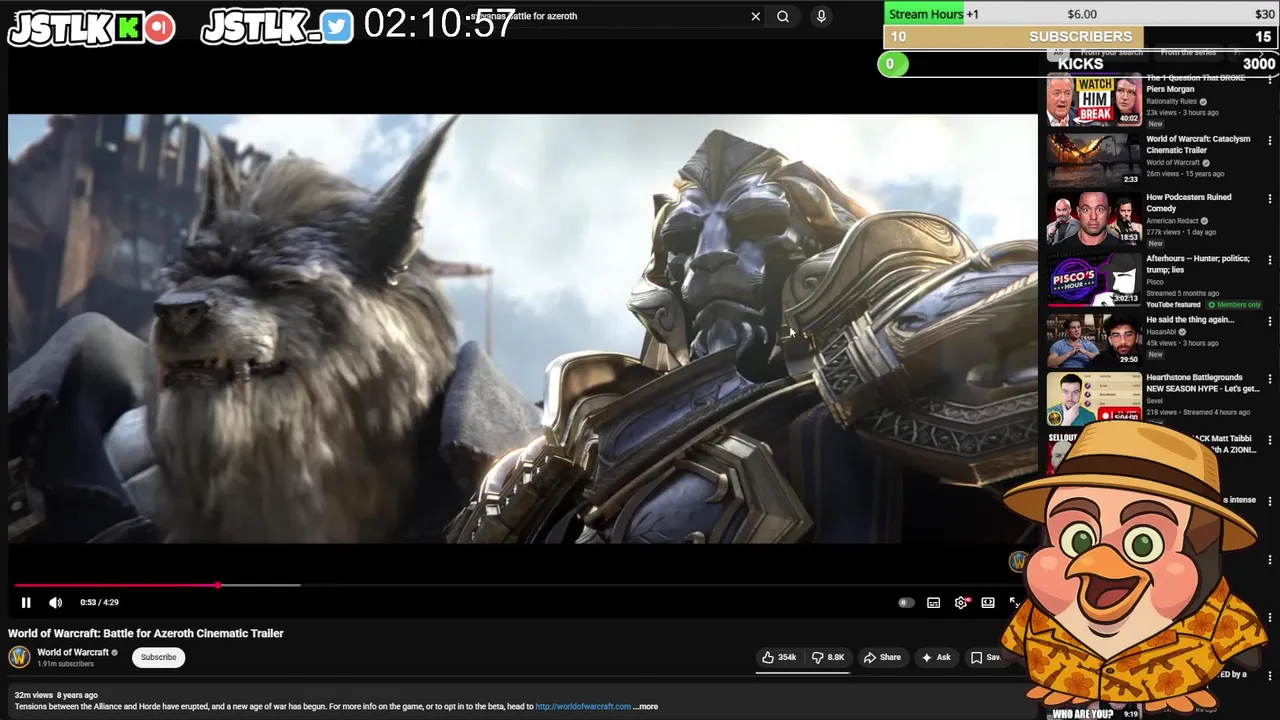This screenshot has width=1280, height=720.
Task: Open World of Warcraft channel name link
Action: (73, 652)
